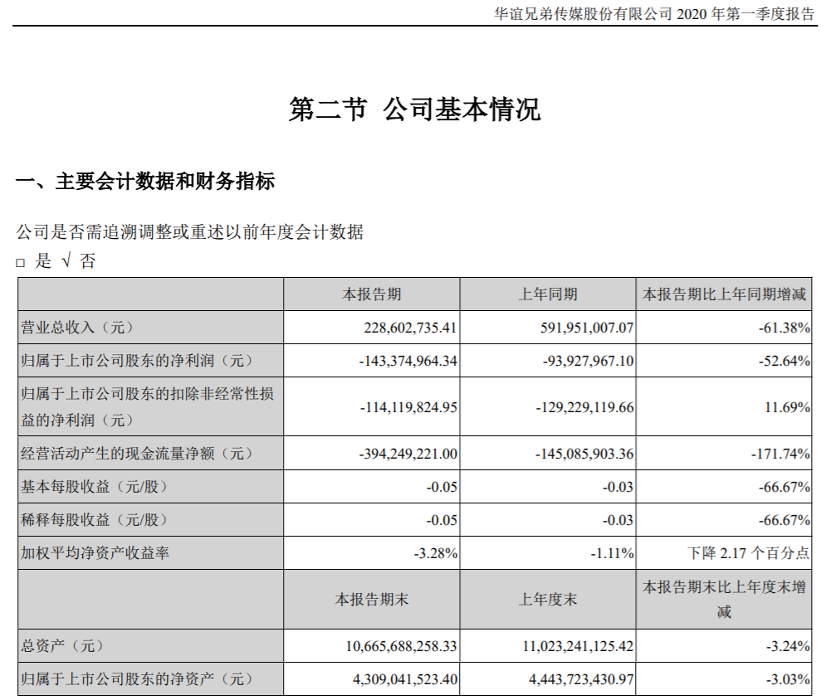Click row label 经营活动产生的现金流量净额（元）

(137, 454)
